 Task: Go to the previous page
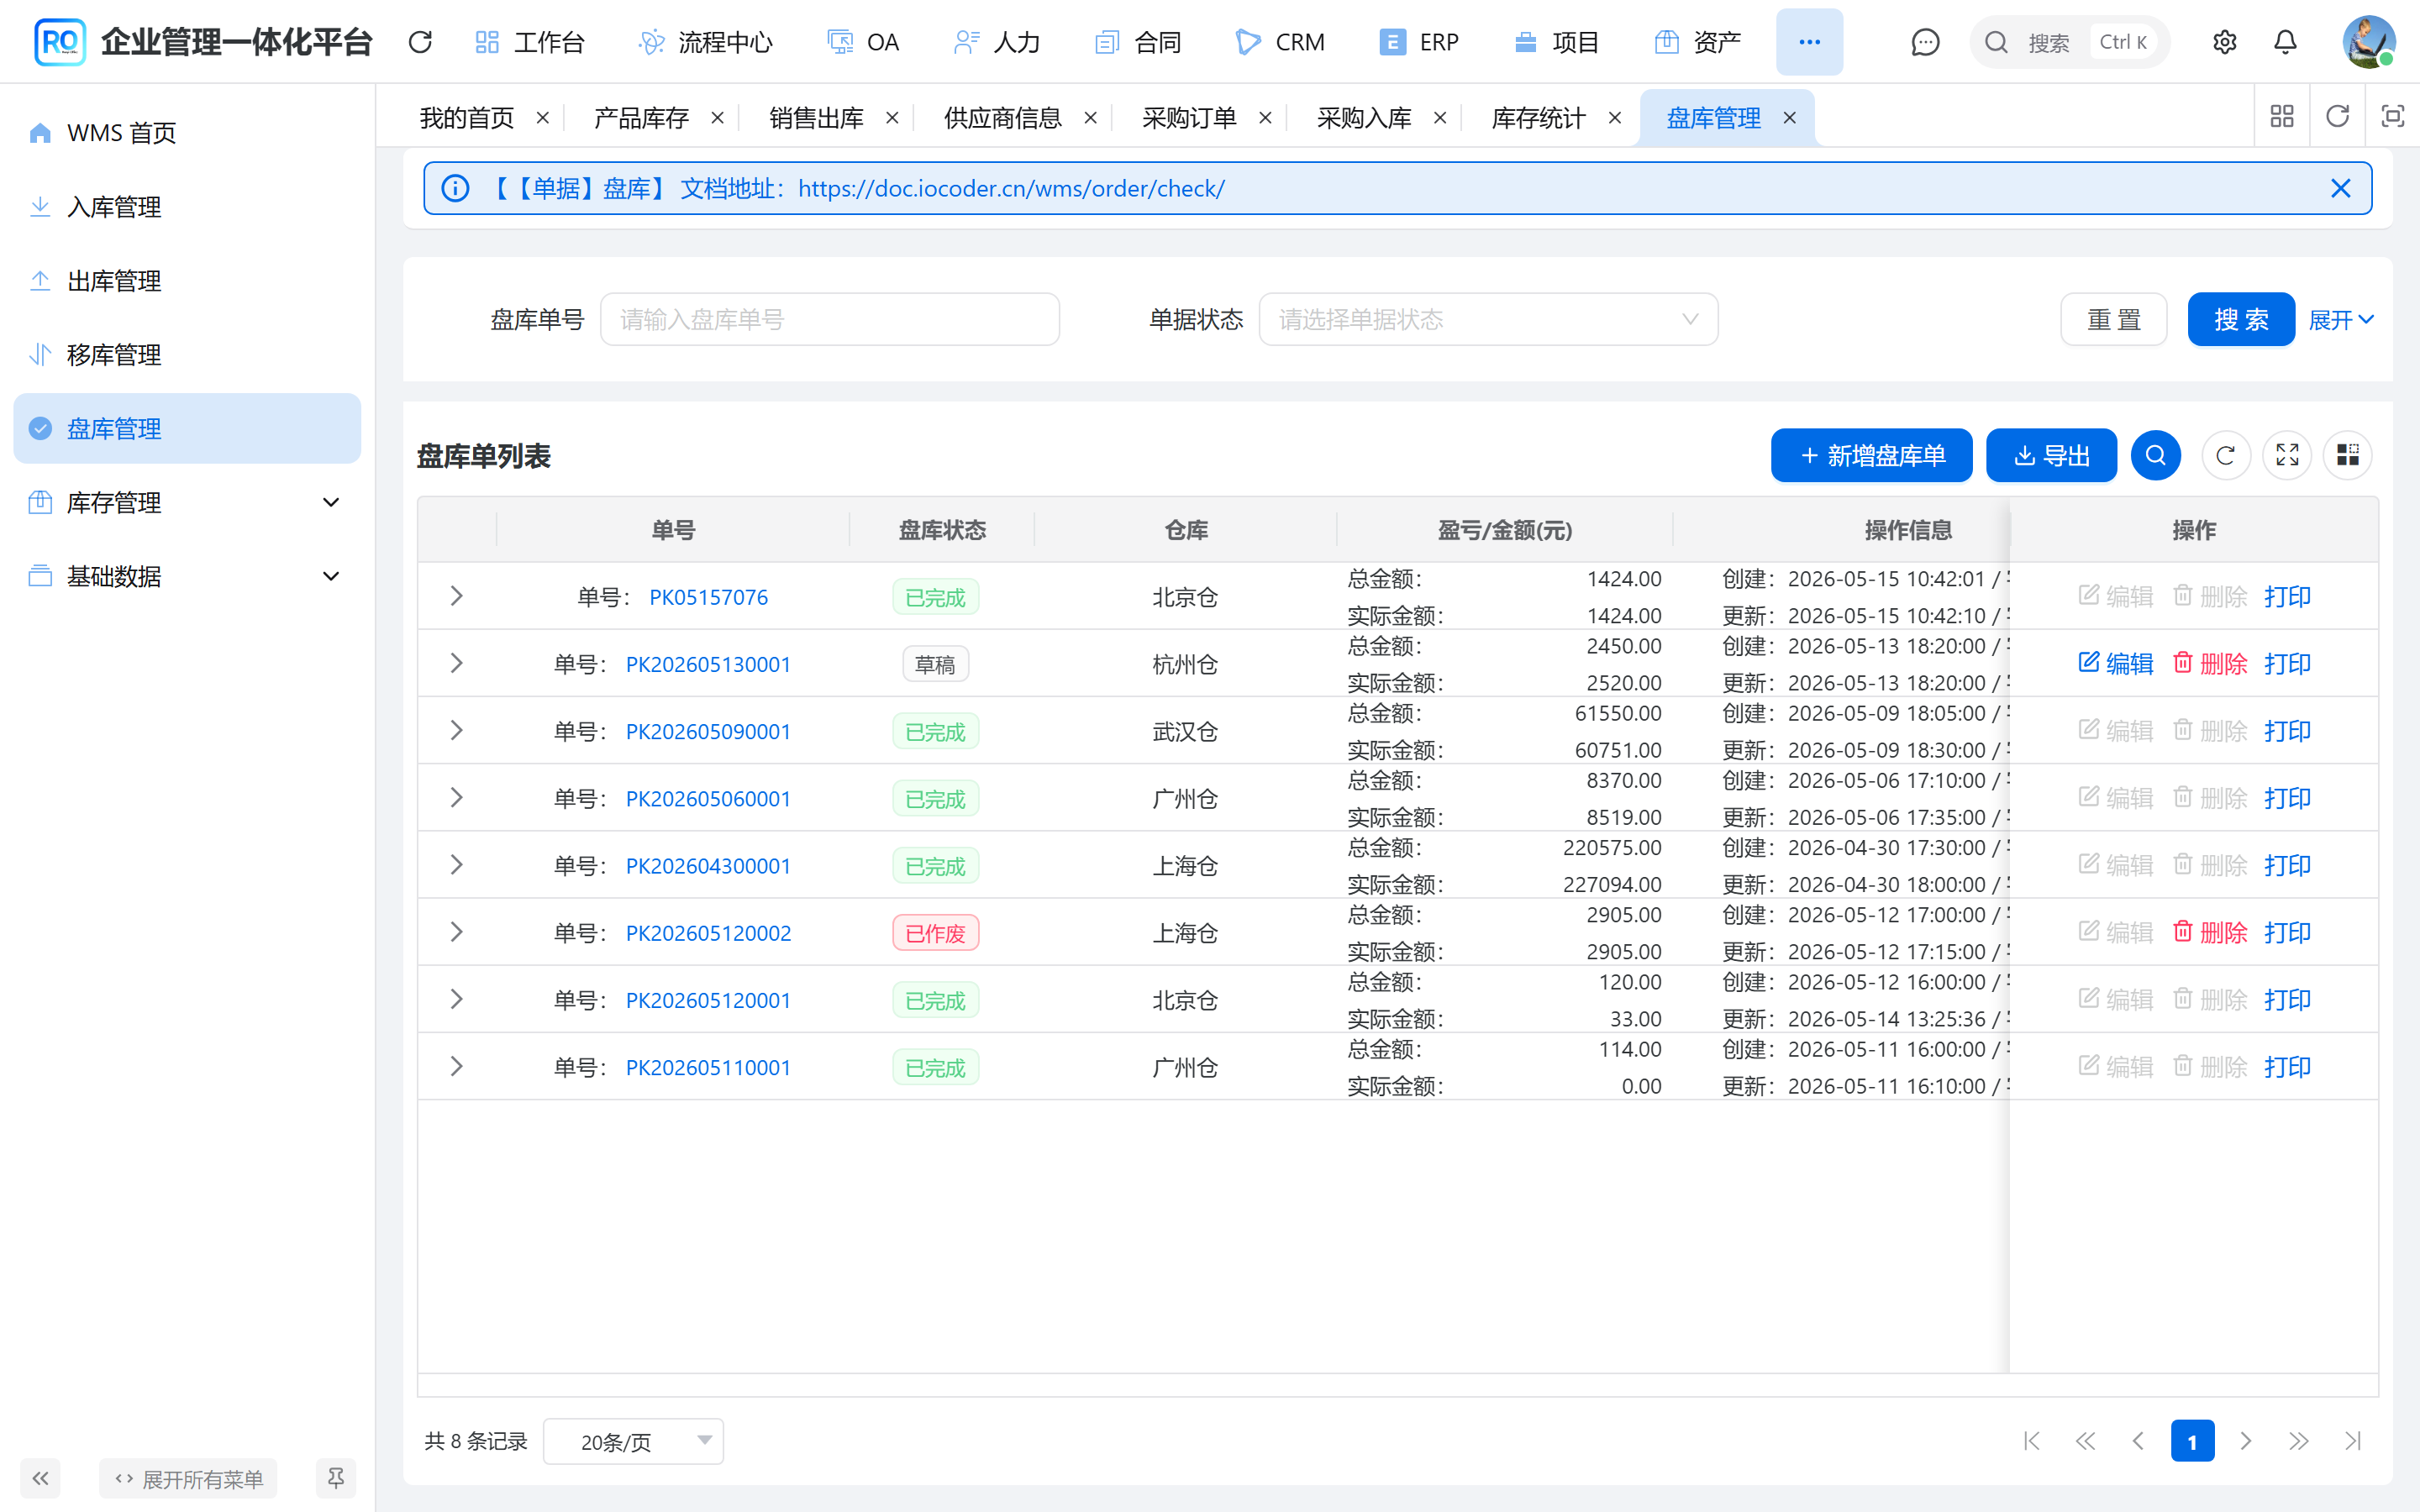pyautogui.click(x=2138, y=1441)
